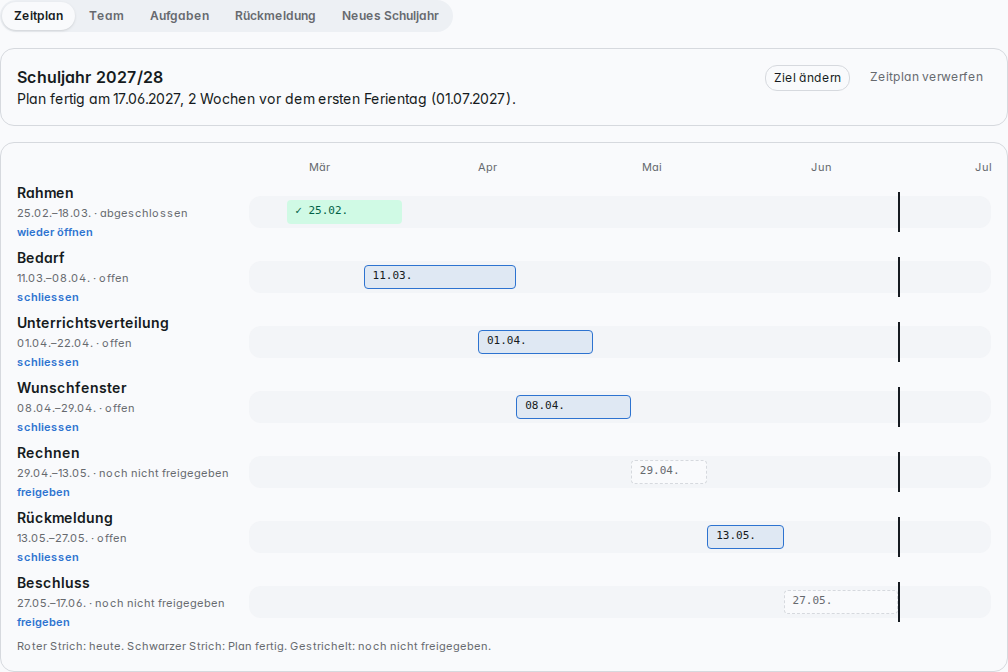Screen dimensions: 1008x672
Task: Click the 13.05.–27.05. offen status
Action: 71,538
